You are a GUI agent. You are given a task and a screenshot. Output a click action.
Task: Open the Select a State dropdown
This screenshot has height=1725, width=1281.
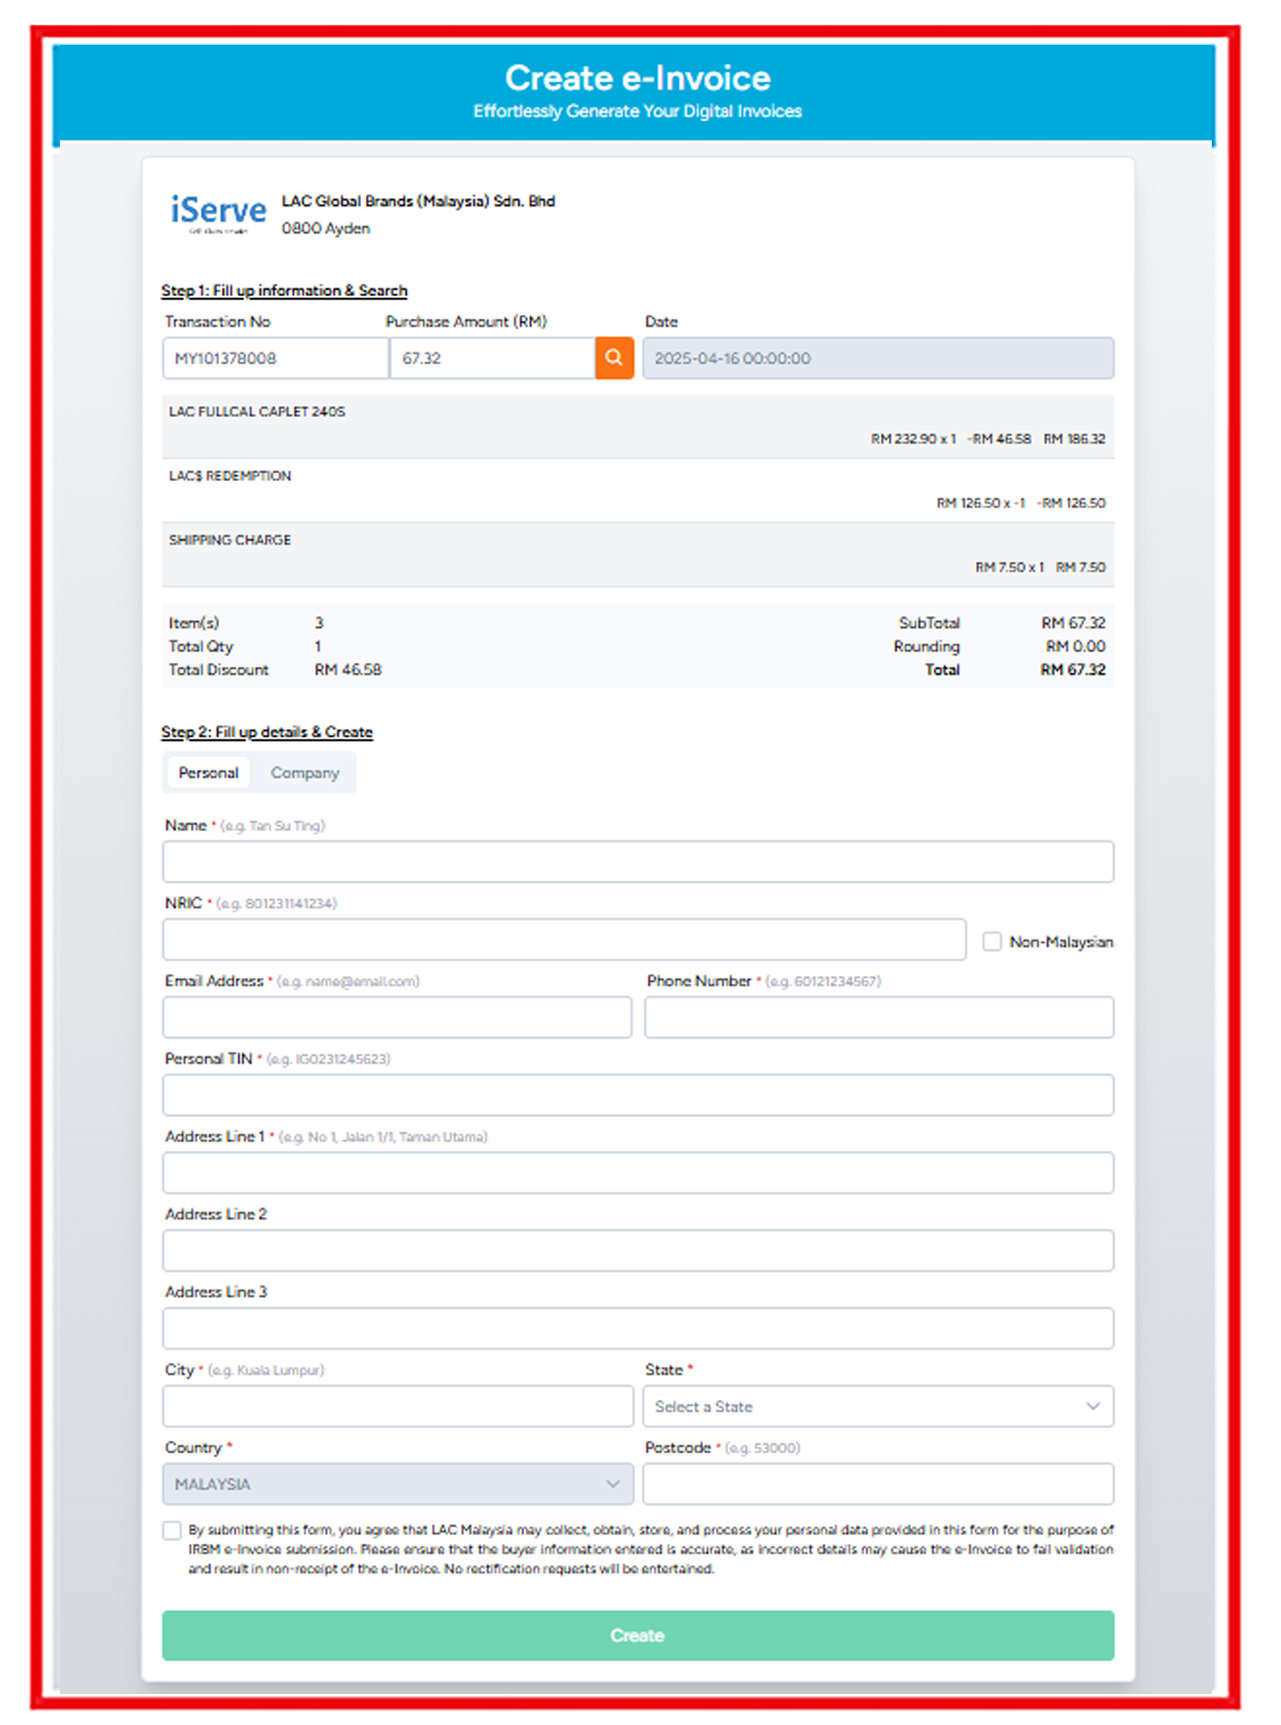(877, 1407)
